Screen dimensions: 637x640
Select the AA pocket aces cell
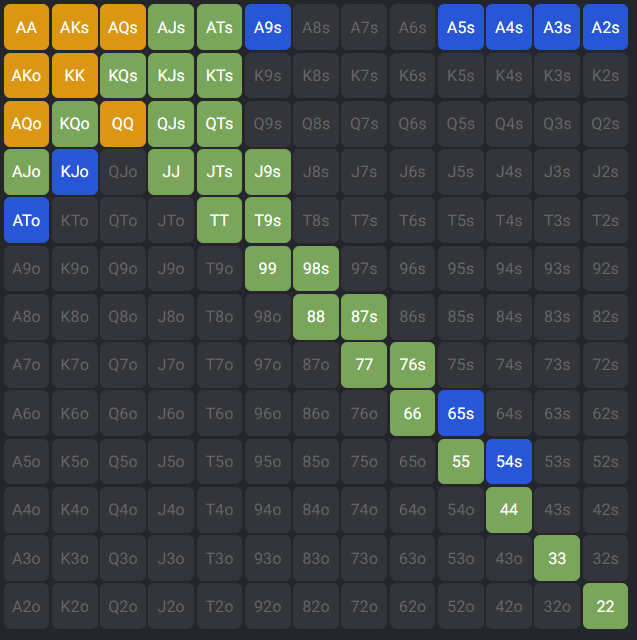(26, 27)
